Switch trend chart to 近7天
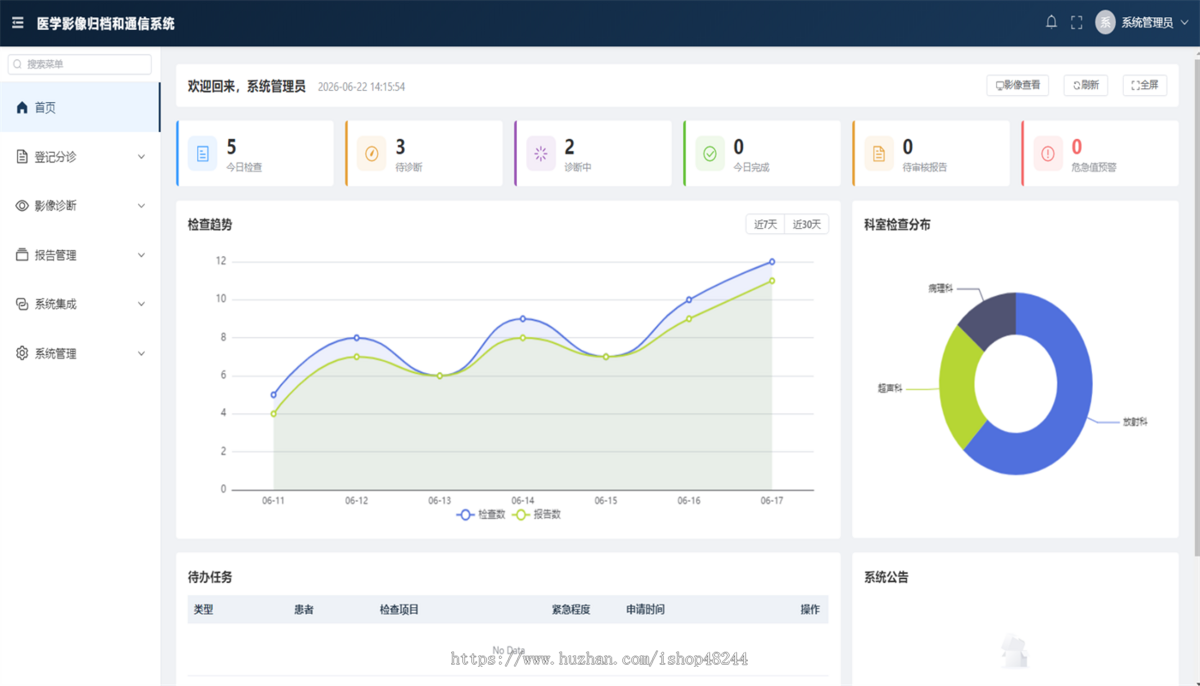 coord(765,225)
